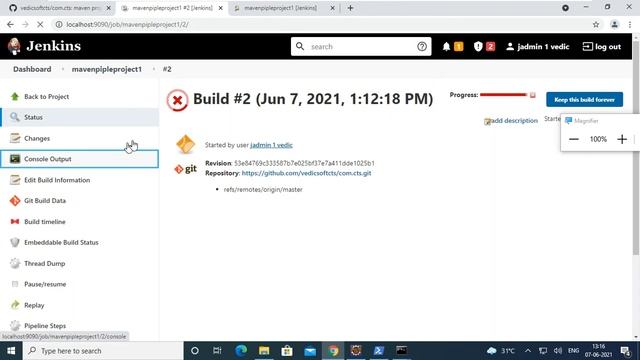
Task: Click the revision hash text
Action: tap(304, 163)
